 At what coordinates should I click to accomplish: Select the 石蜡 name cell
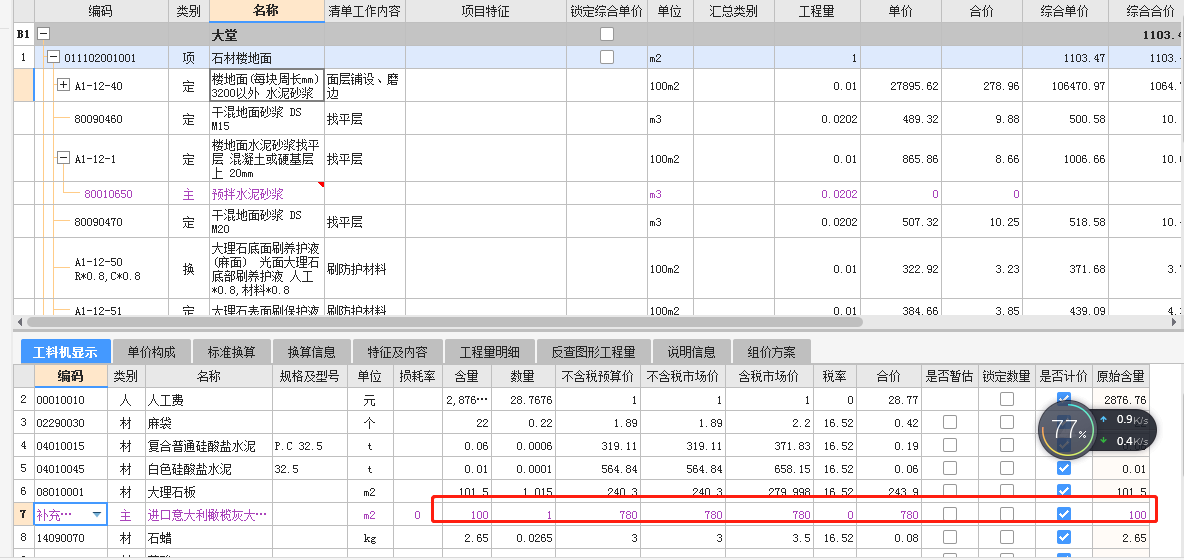pos(209,538)
